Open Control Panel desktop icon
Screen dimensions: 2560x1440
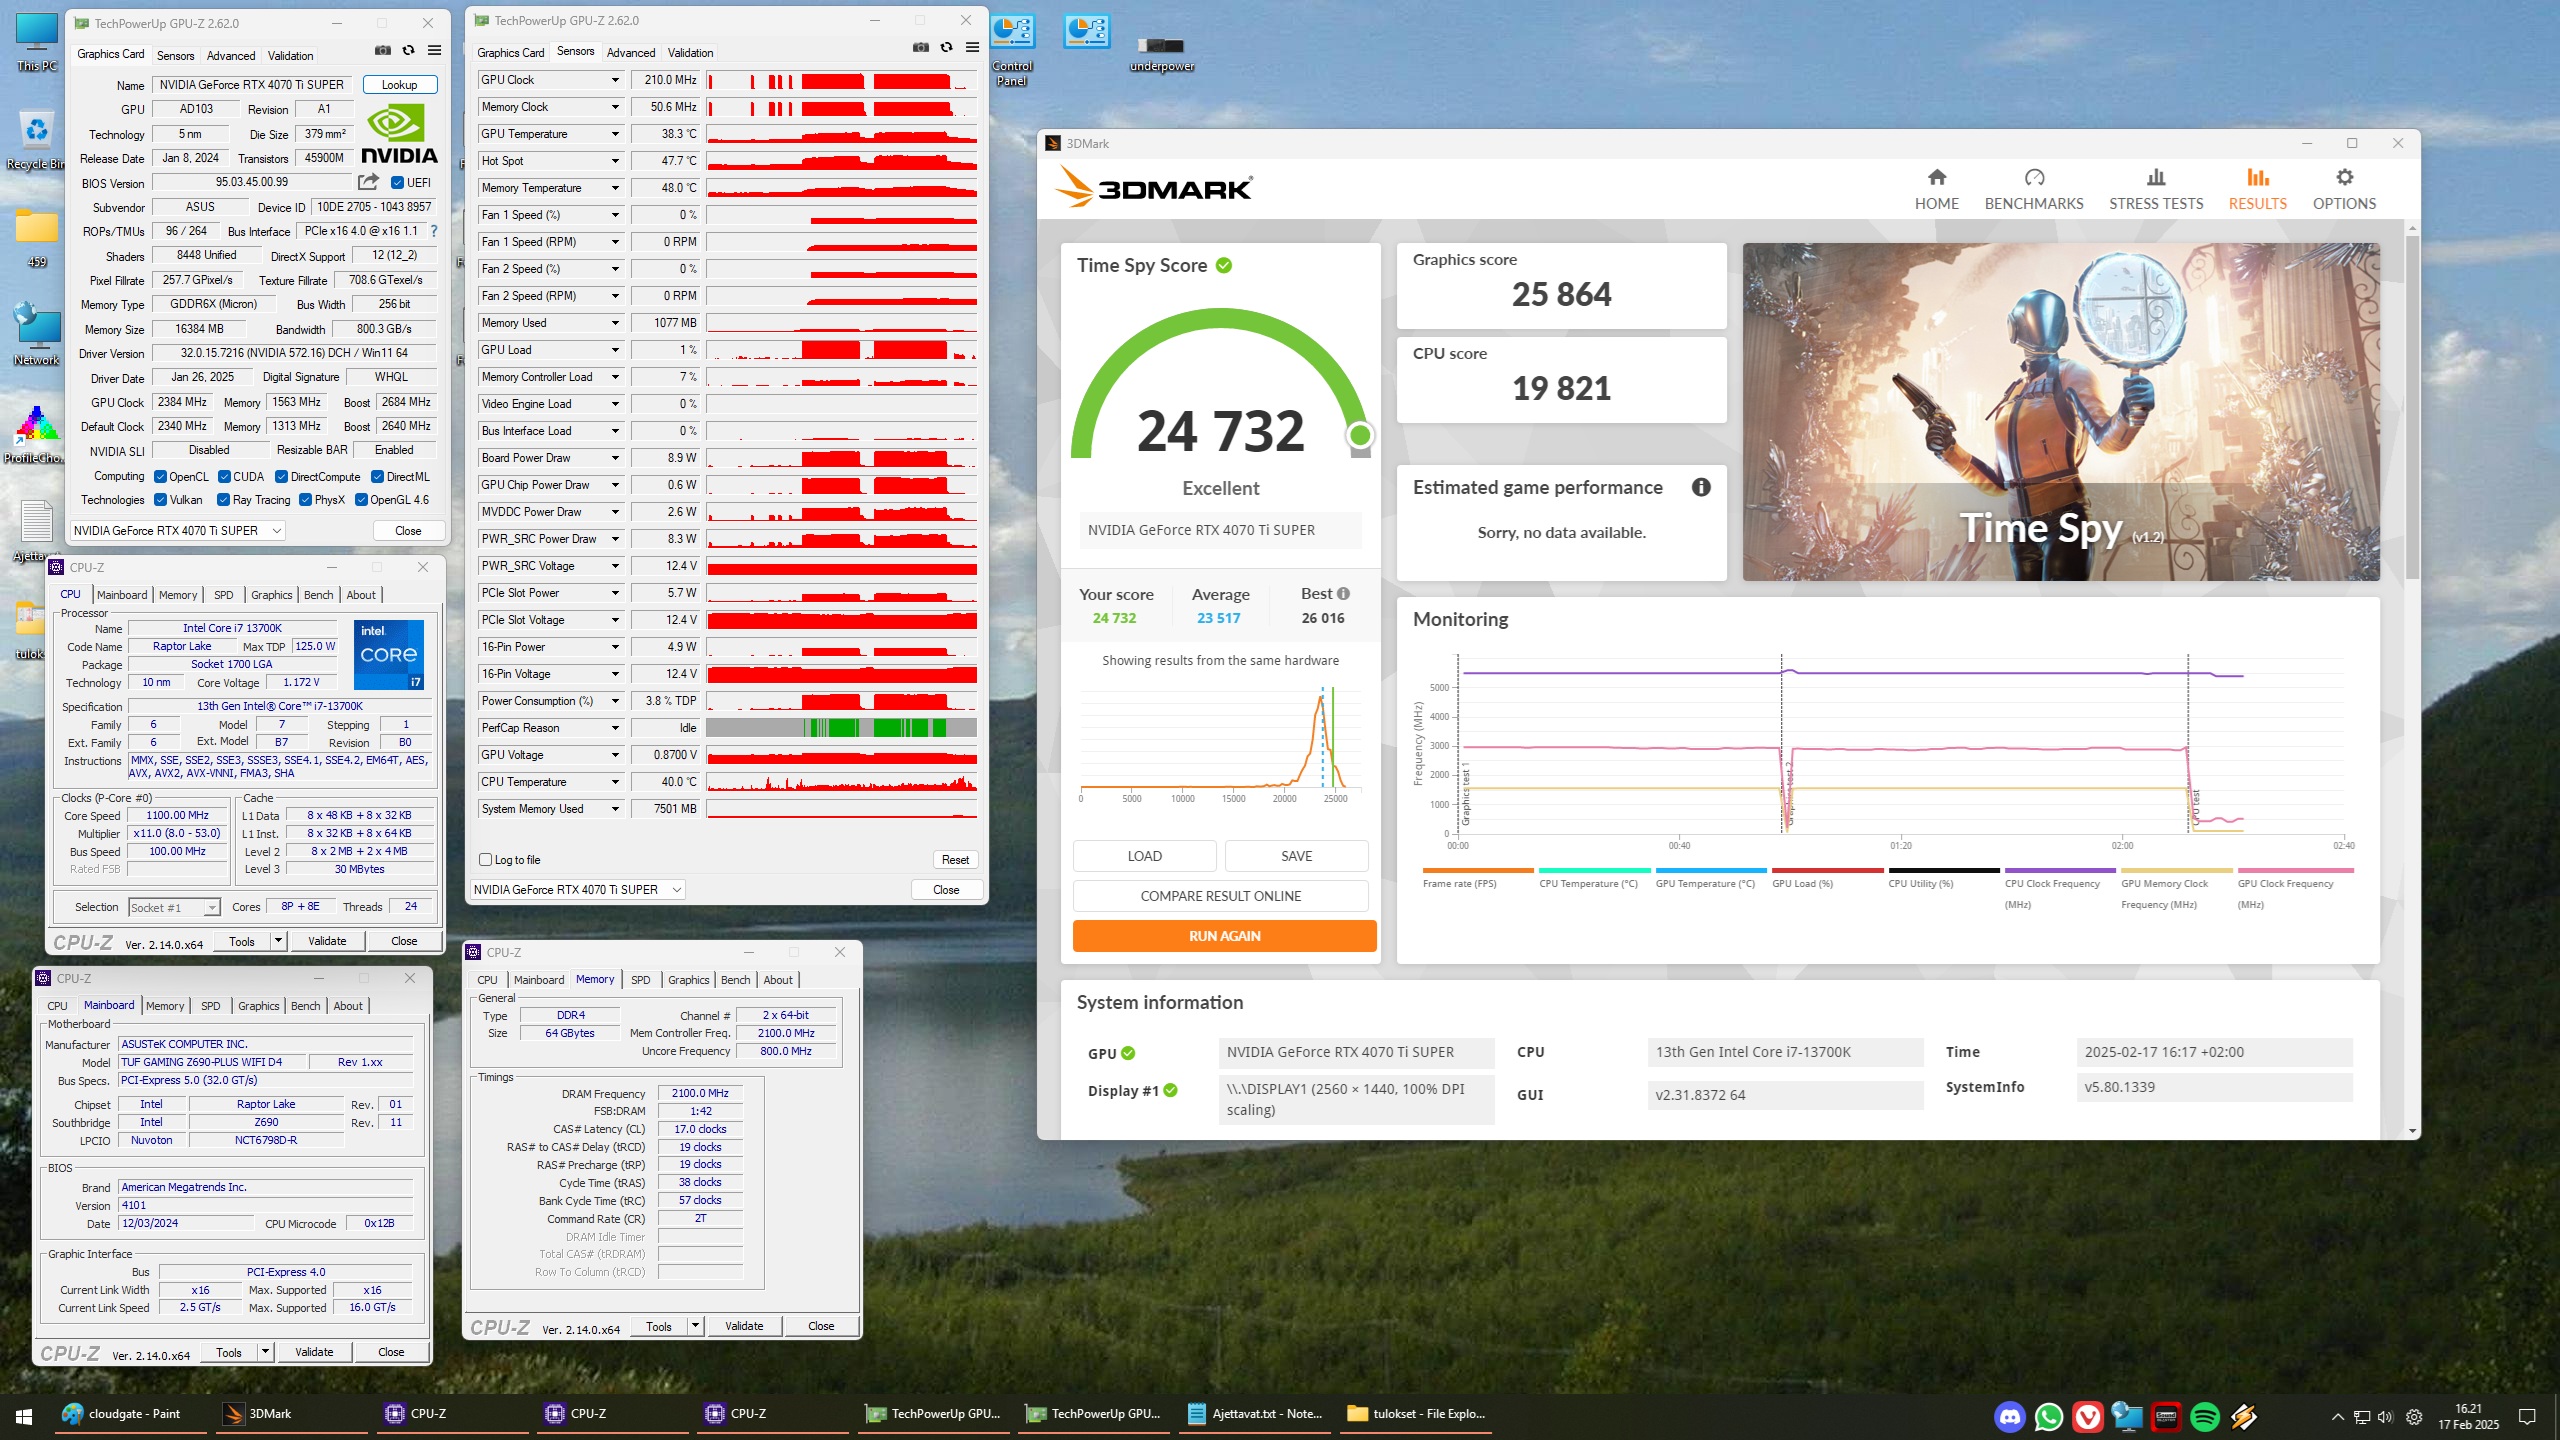1012,51
